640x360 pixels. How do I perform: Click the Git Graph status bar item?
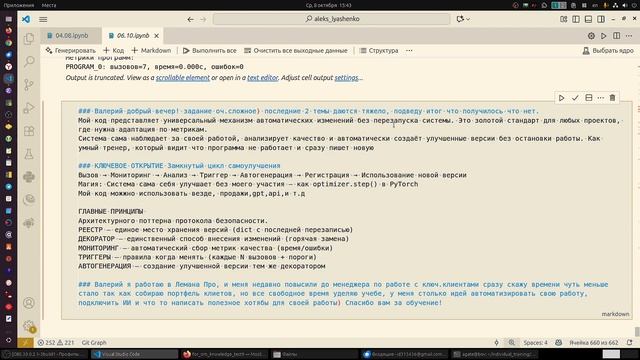[x=94, y=342]
